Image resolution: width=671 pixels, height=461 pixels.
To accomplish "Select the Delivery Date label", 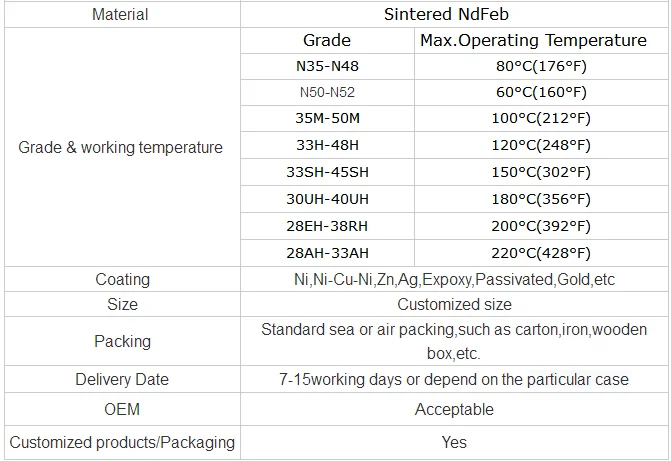I will click(x=121, y=380).
